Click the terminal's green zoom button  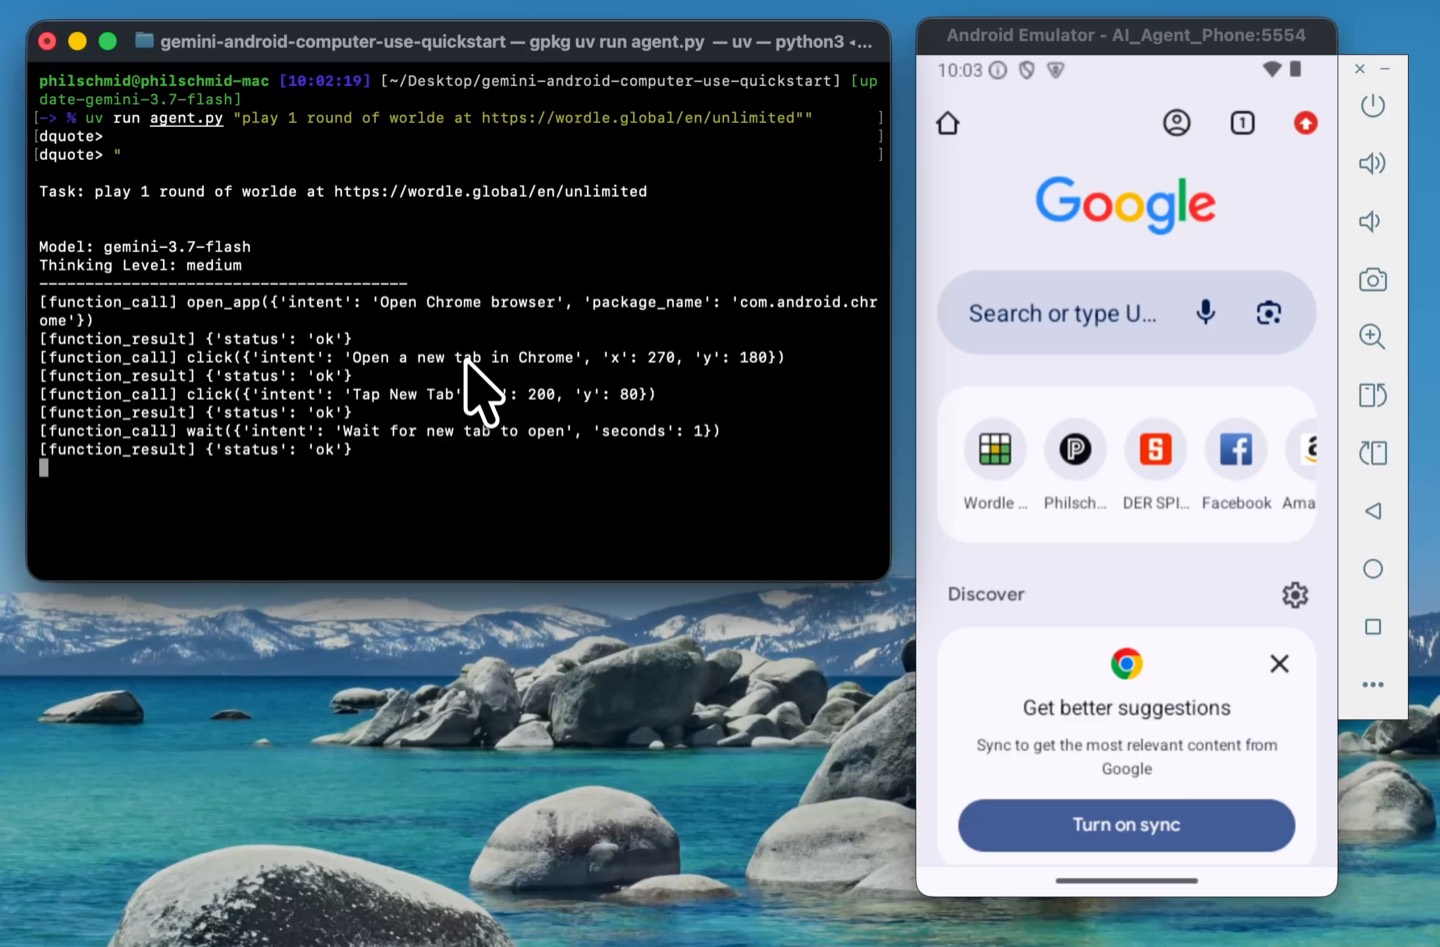[108, 41]
